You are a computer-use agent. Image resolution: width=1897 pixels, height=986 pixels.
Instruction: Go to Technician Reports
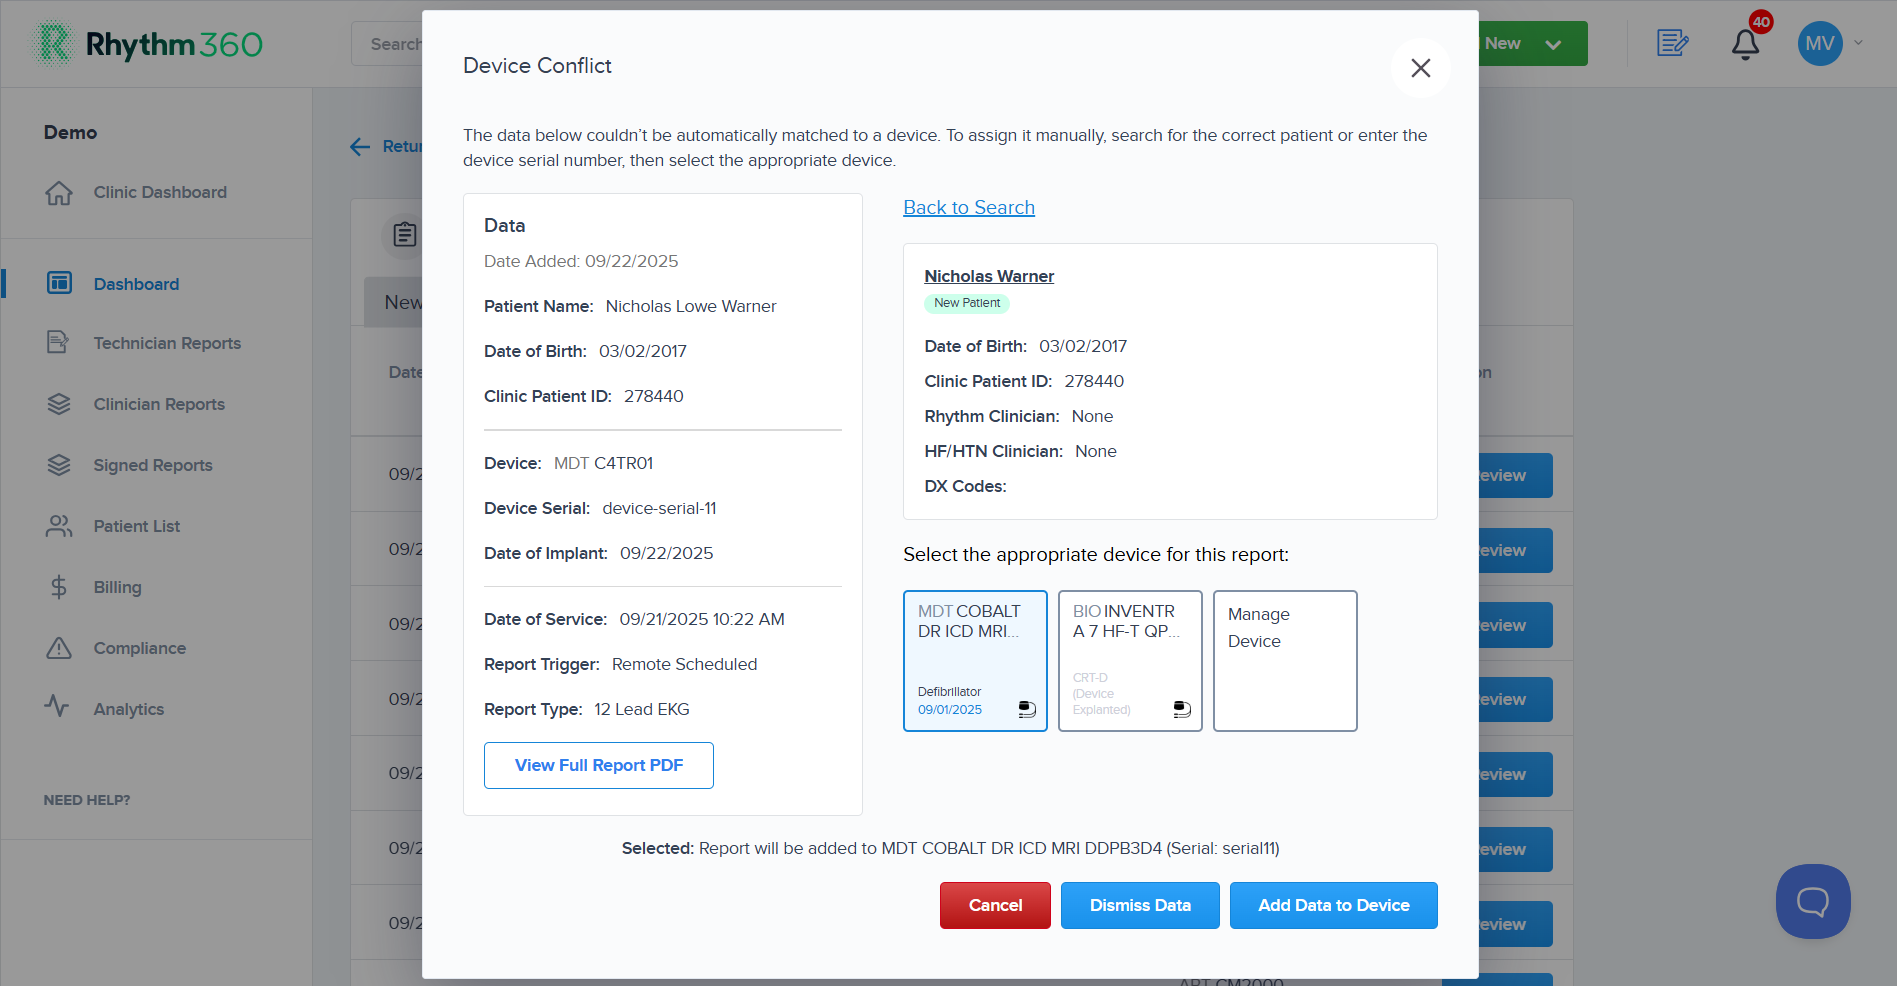167,343
